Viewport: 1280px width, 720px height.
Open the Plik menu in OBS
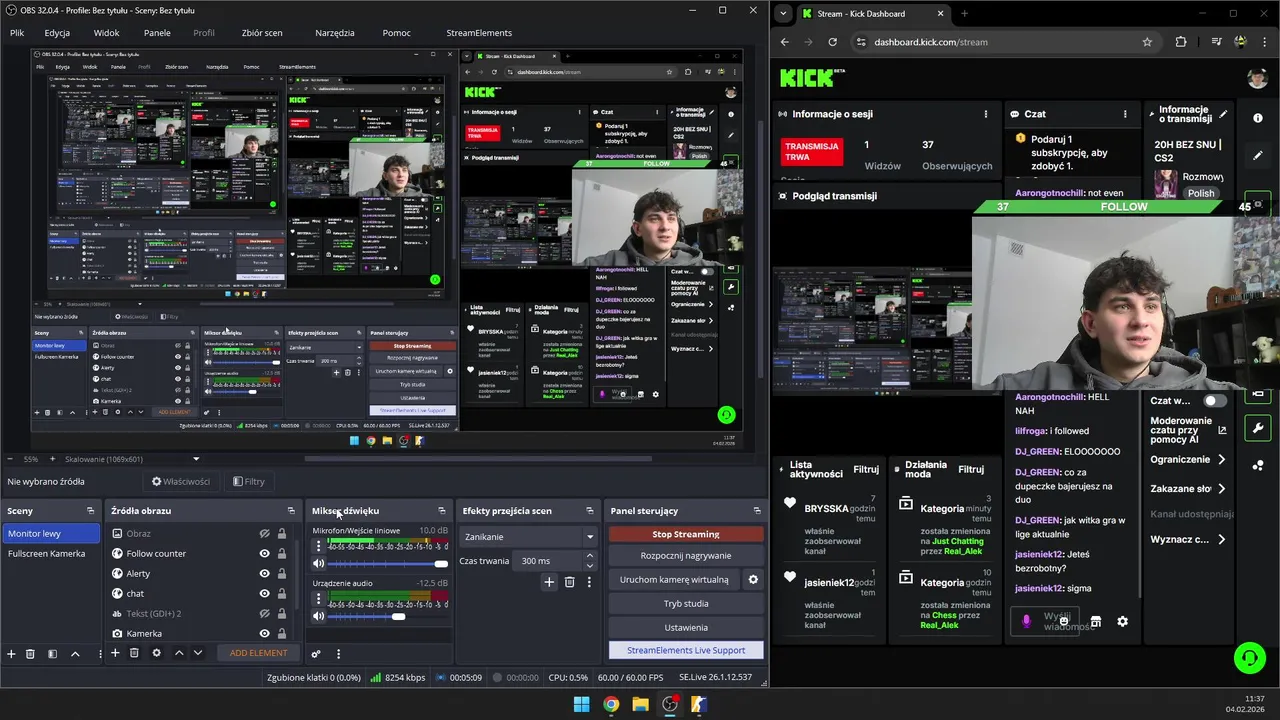pyautogui.click(x=17, y=33)
